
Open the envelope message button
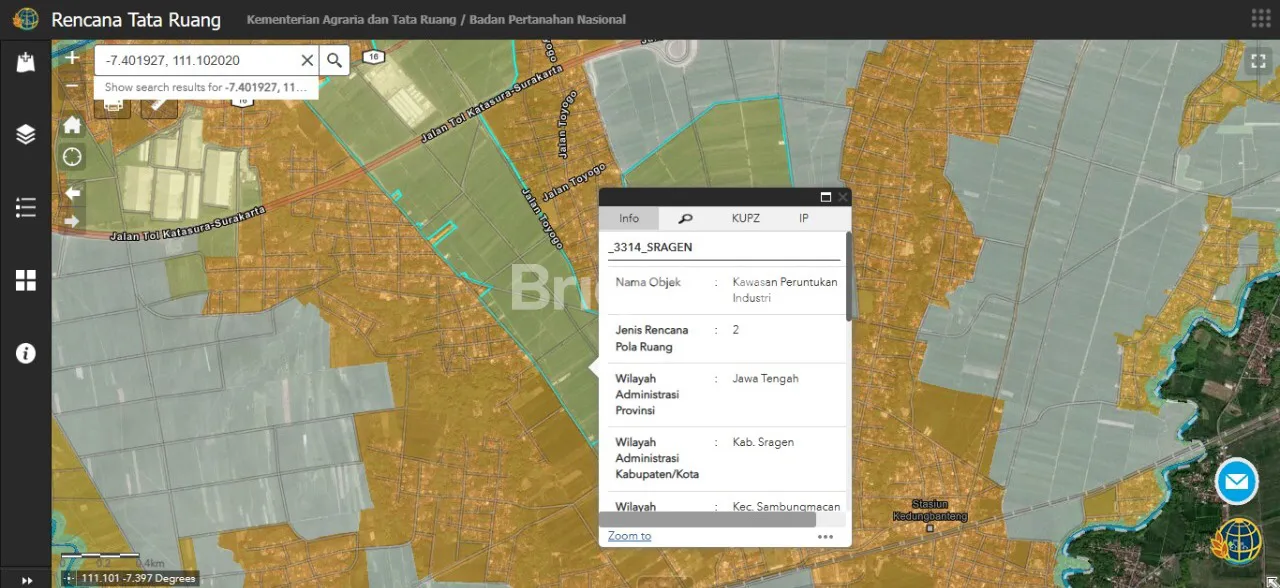tap(1236, 482)
